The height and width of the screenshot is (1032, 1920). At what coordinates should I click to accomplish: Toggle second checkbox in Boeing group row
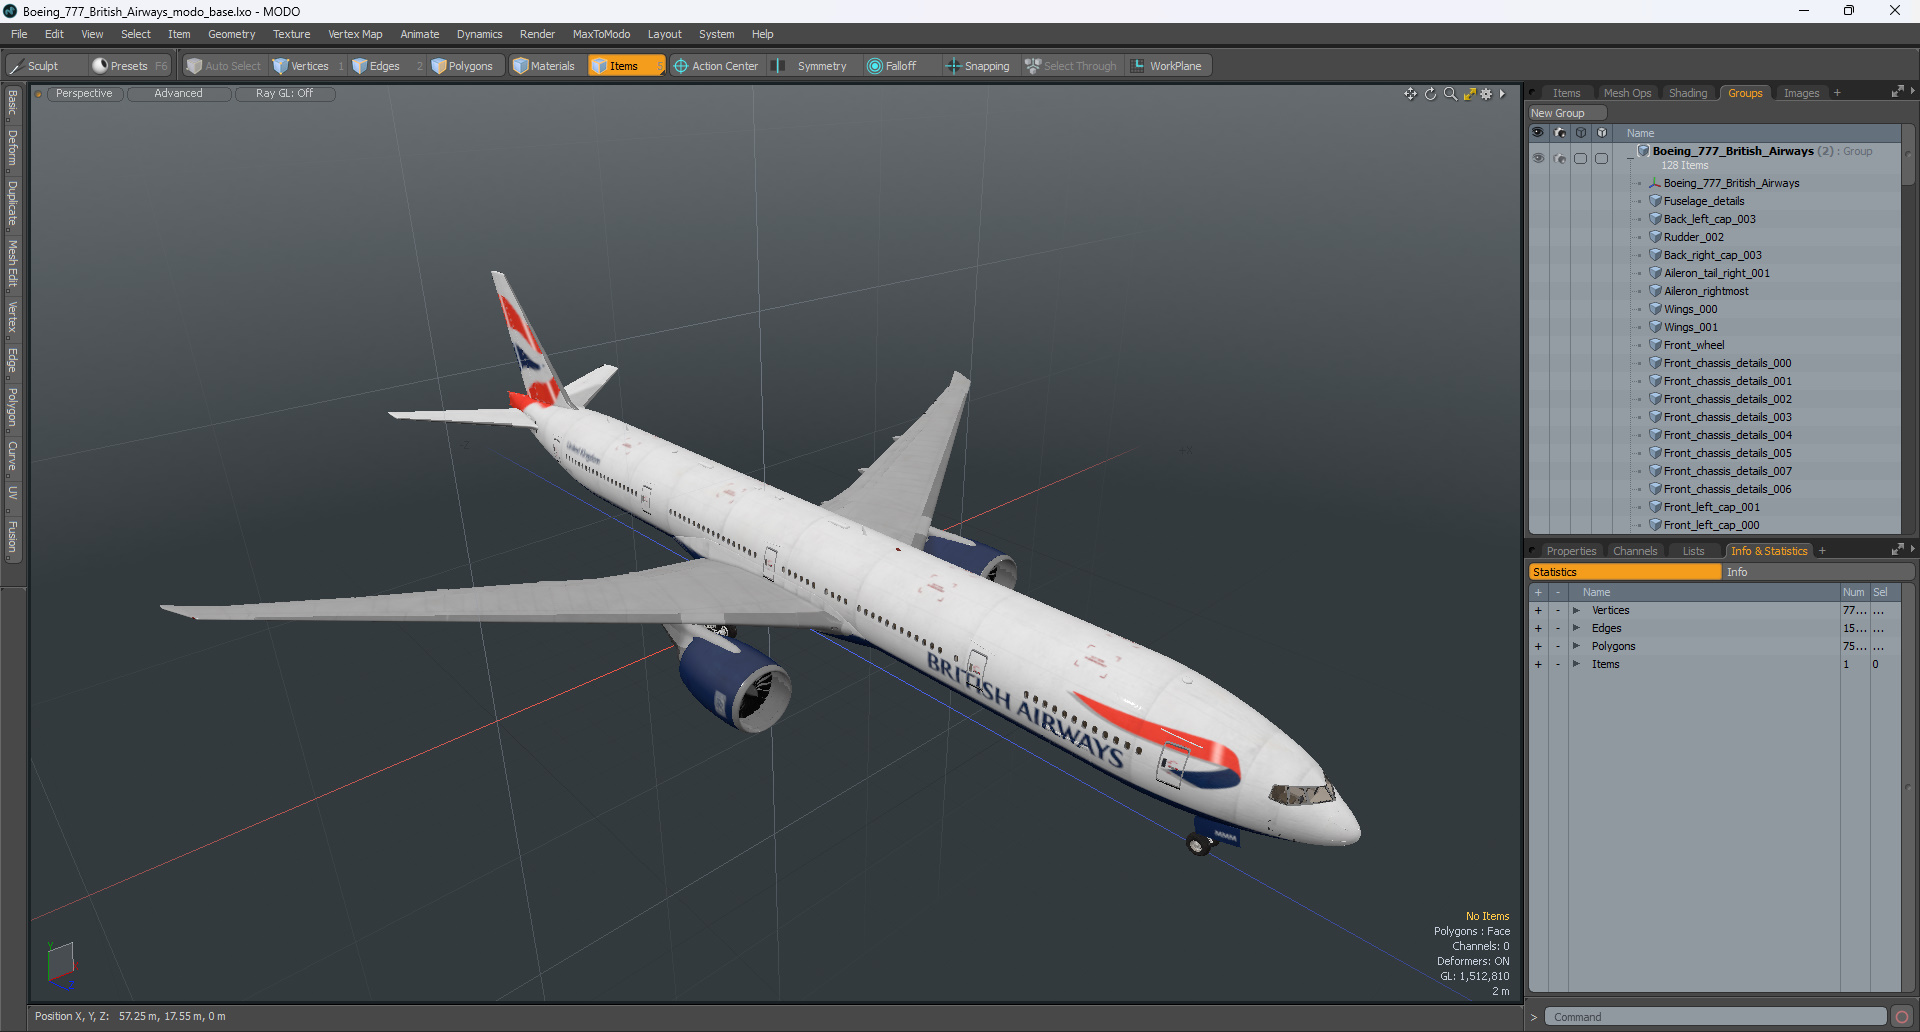(1602, 158)
